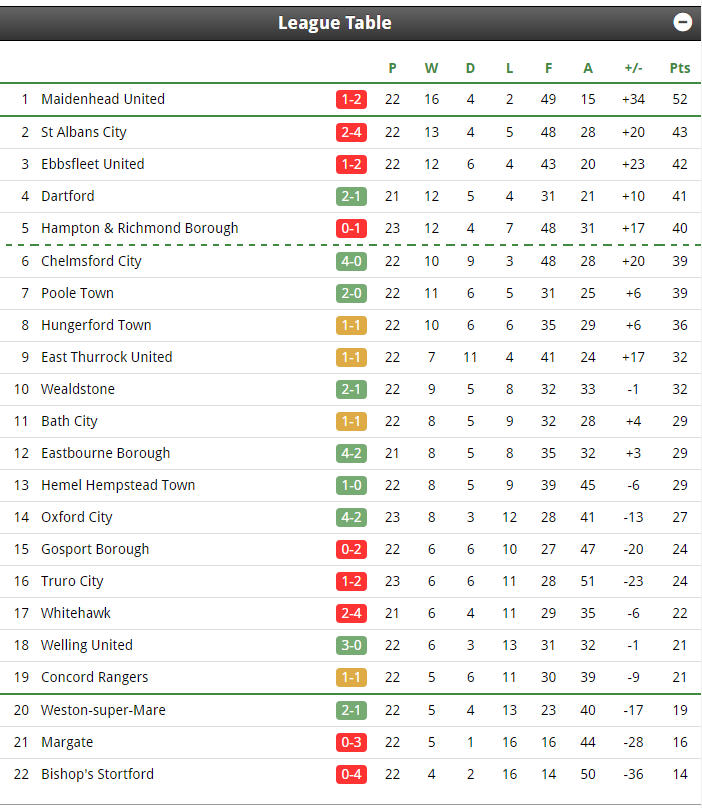
Task: Select the League Table title bar
Action: point(350,23)
